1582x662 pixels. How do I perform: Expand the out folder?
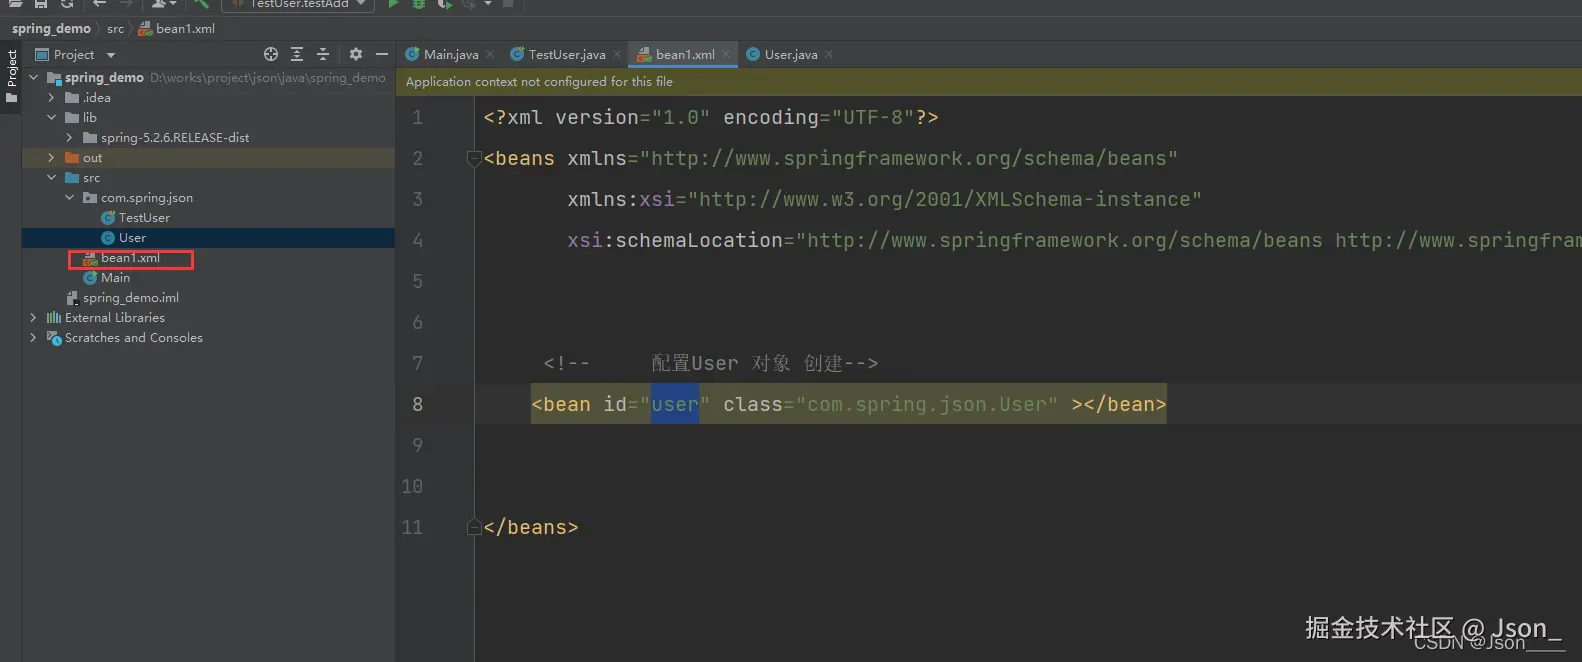click(52, 157)
